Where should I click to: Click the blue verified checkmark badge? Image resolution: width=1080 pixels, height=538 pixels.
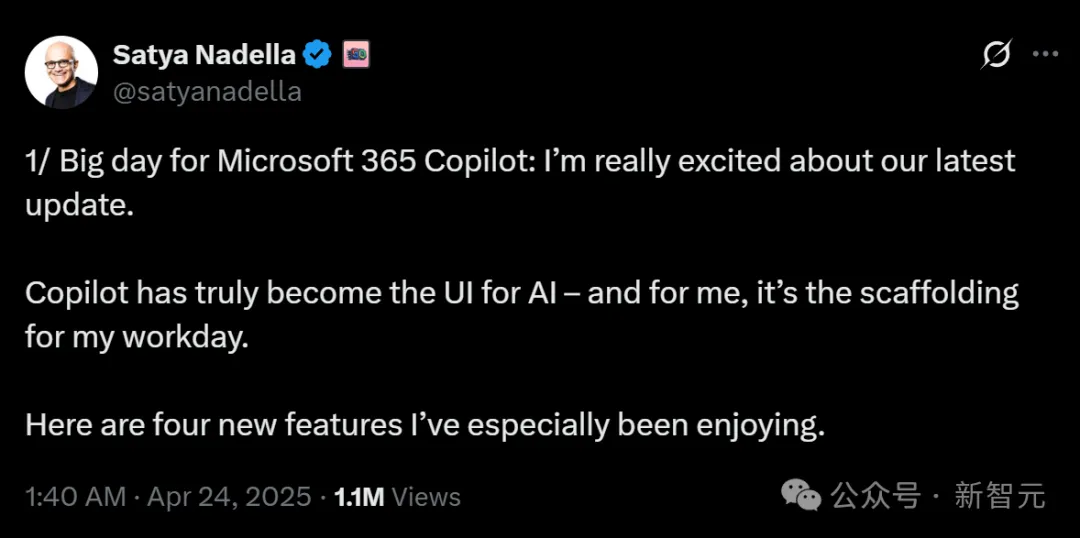318,55
